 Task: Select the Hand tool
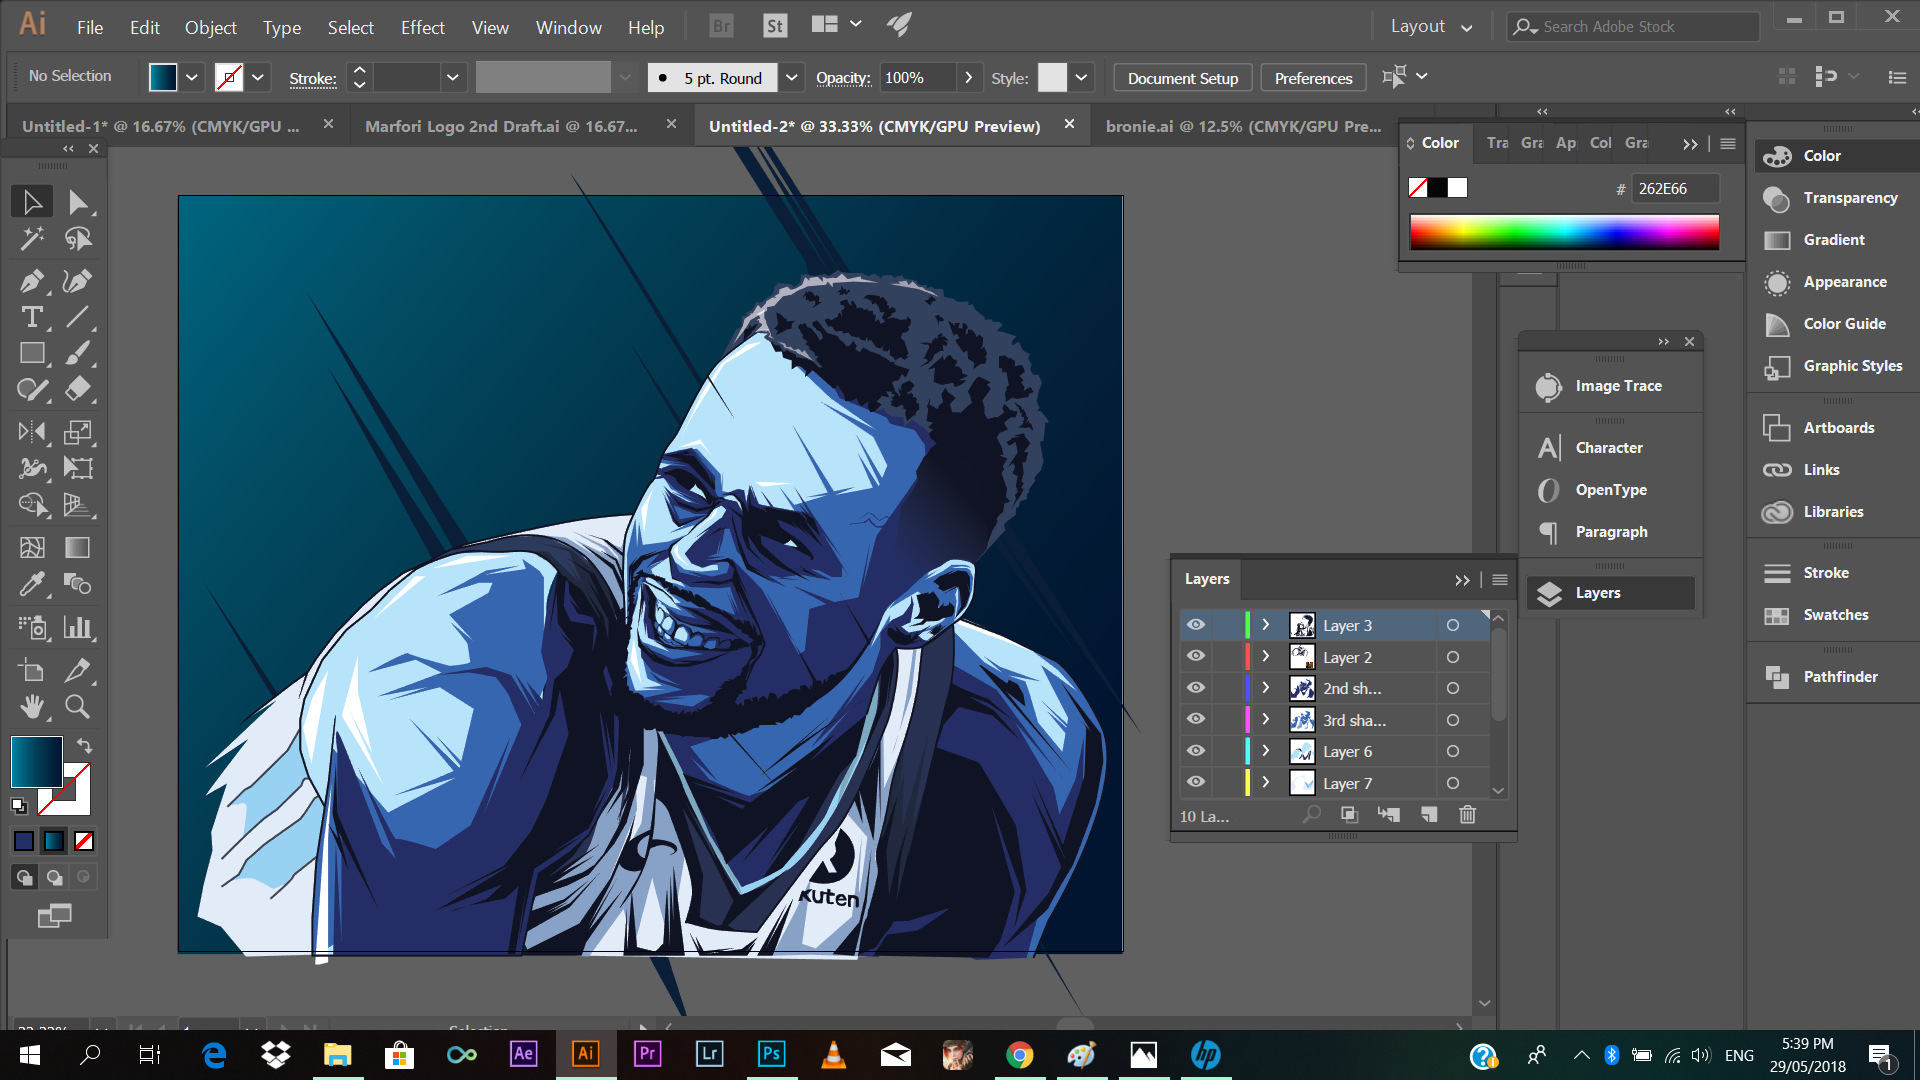(x=32, y=706)
